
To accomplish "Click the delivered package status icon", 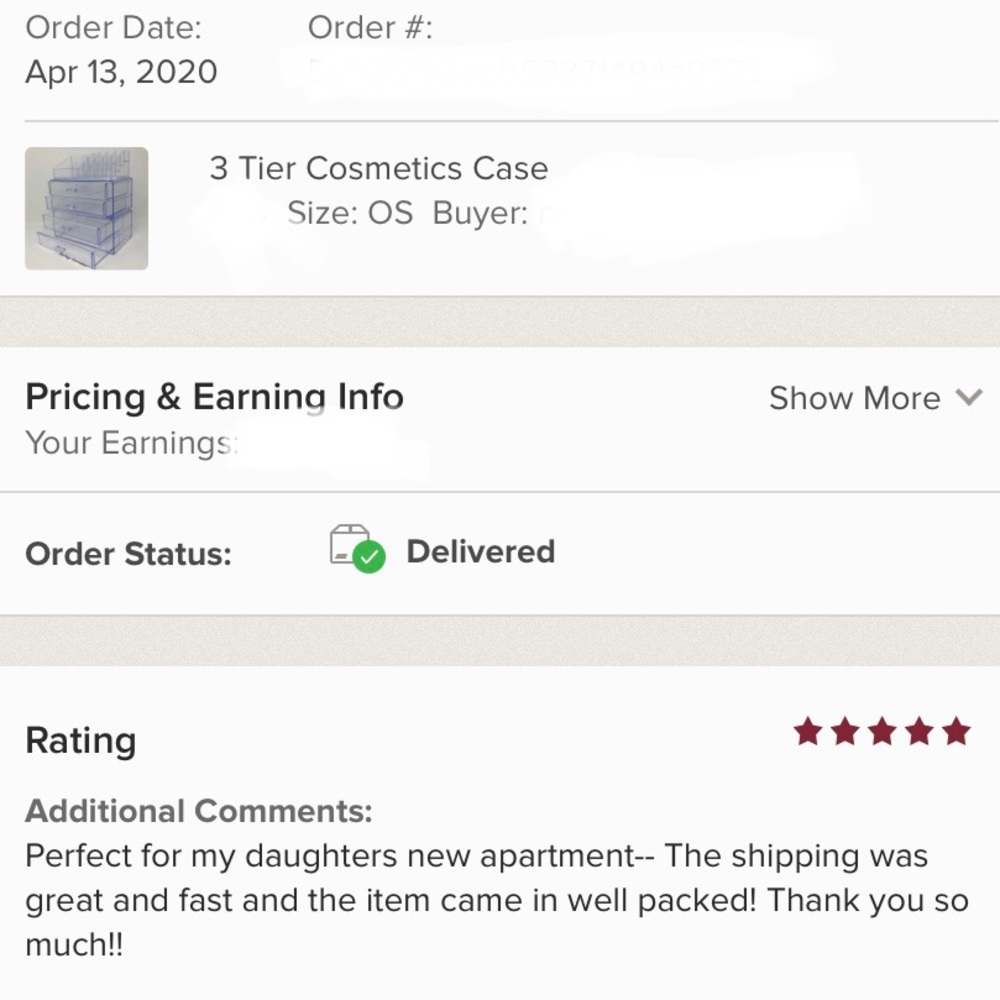I will click(357, 548).
